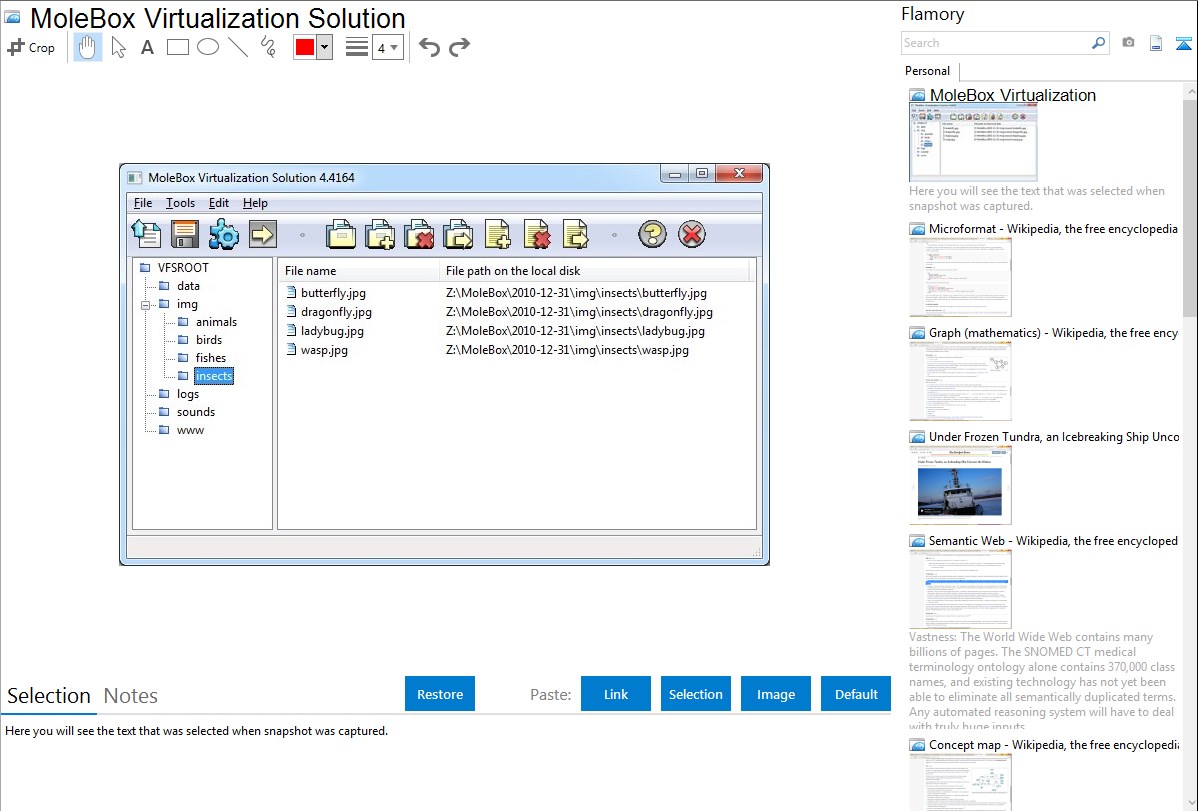Pick the ellipse drawing tool
Image resolution: width=1198 pixels, height=811 pixels.
pyautogui.click(x=208, y=47)
